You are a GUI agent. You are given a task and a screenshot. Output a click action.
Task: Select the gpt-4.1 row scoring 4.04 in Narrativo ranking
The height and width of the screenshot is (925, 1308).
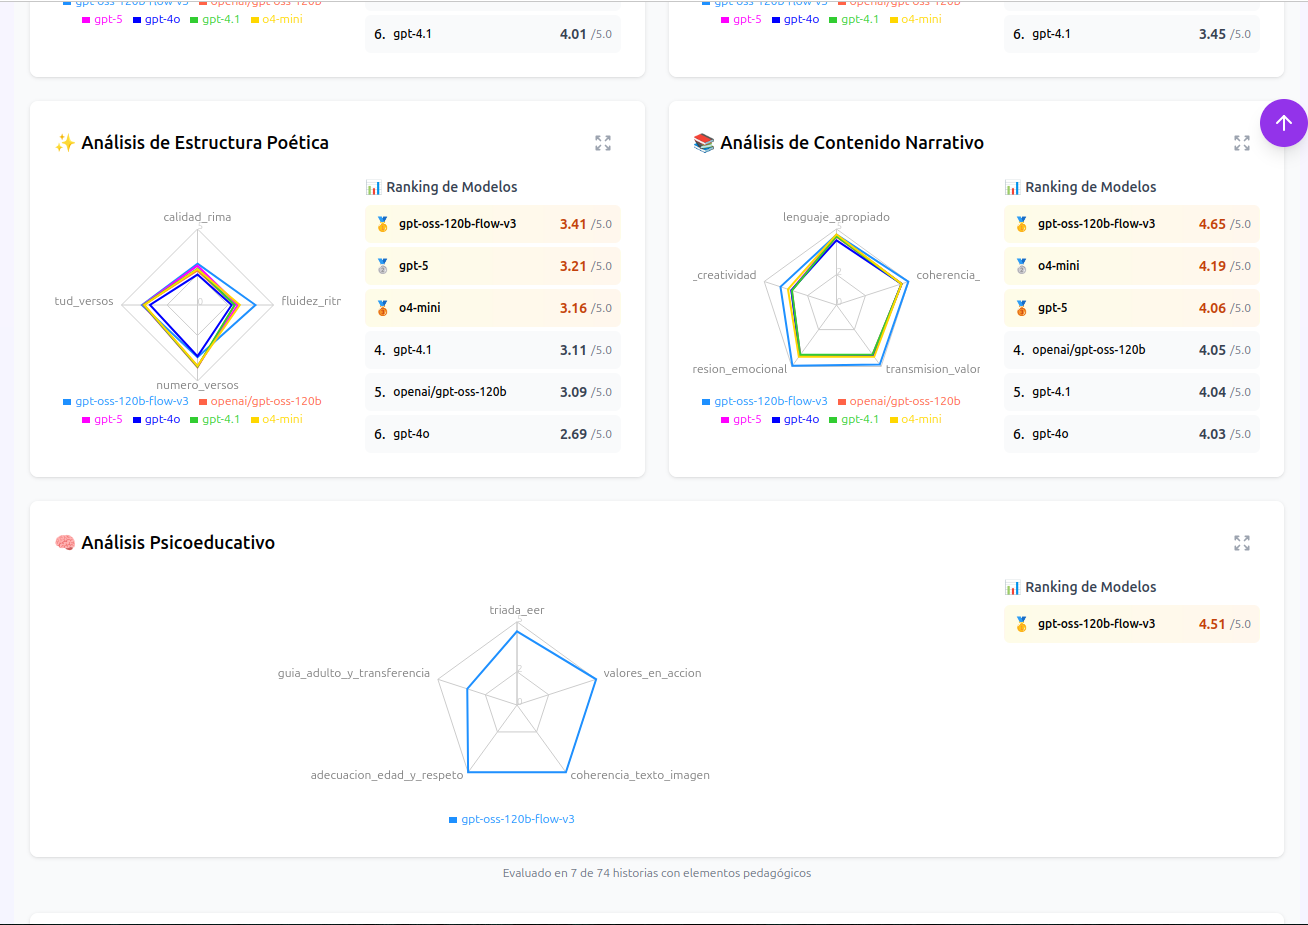click(1132, 392)
